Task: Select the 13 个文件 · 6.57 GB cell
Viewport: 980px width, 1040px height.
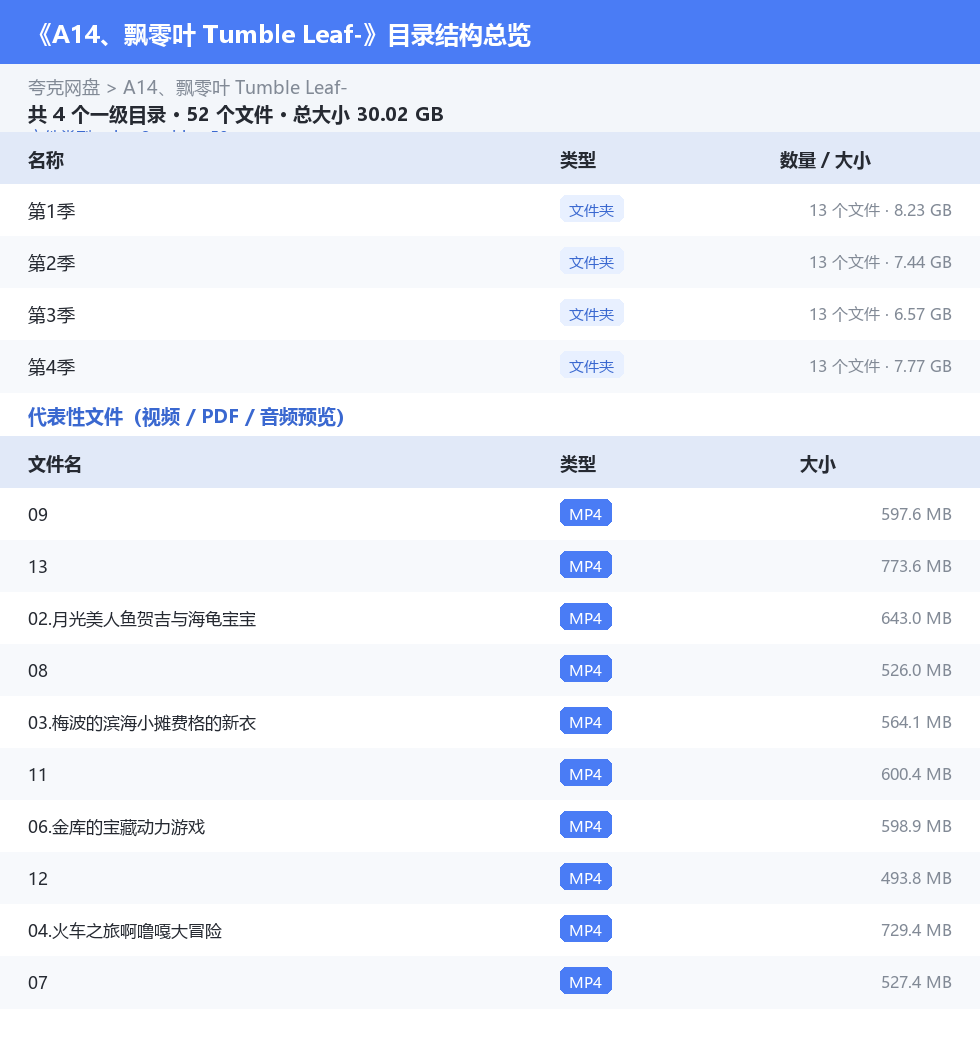Action: coord(880,314)
